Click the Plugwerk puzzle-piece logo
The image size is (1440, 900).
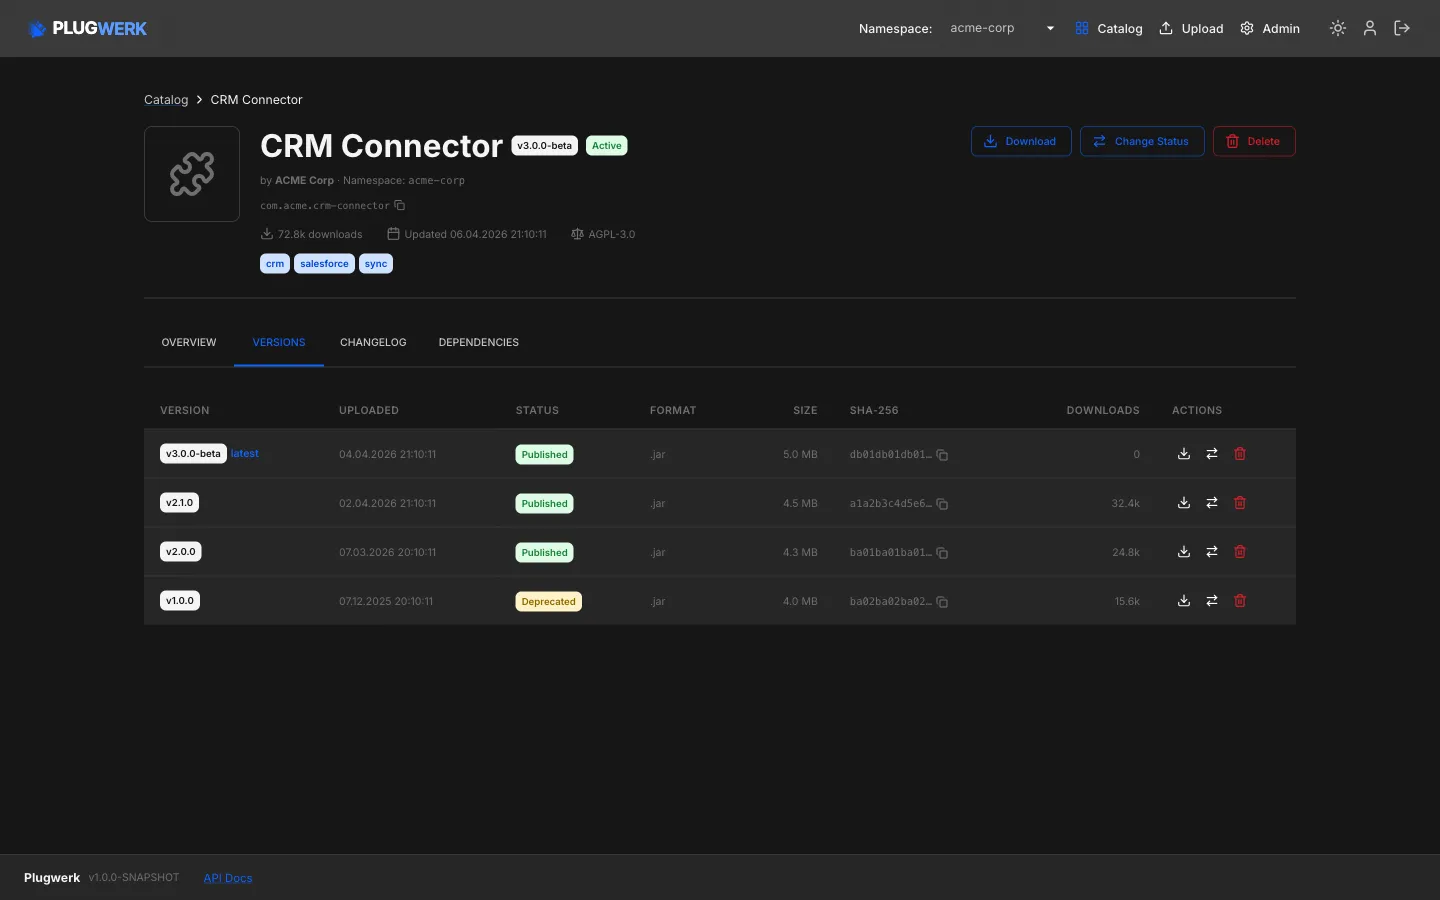[x=37, y=28]
